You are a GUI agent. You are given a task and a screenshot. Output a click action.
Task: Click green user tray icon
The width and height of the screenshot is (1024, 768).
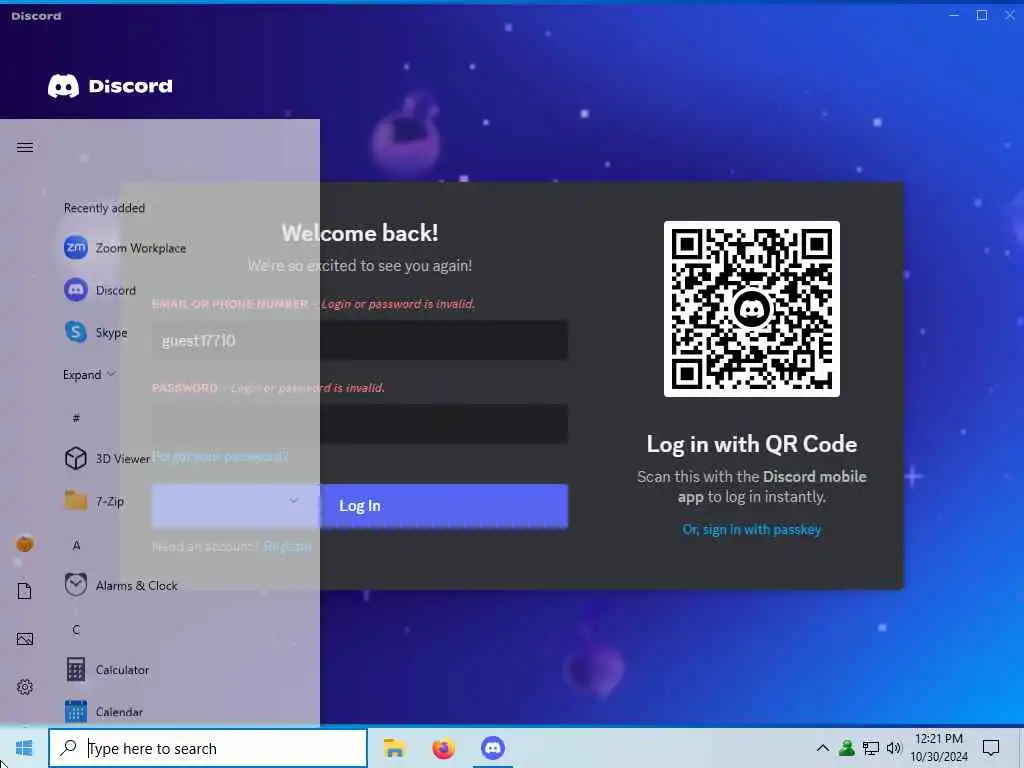[x=846, y=748]
